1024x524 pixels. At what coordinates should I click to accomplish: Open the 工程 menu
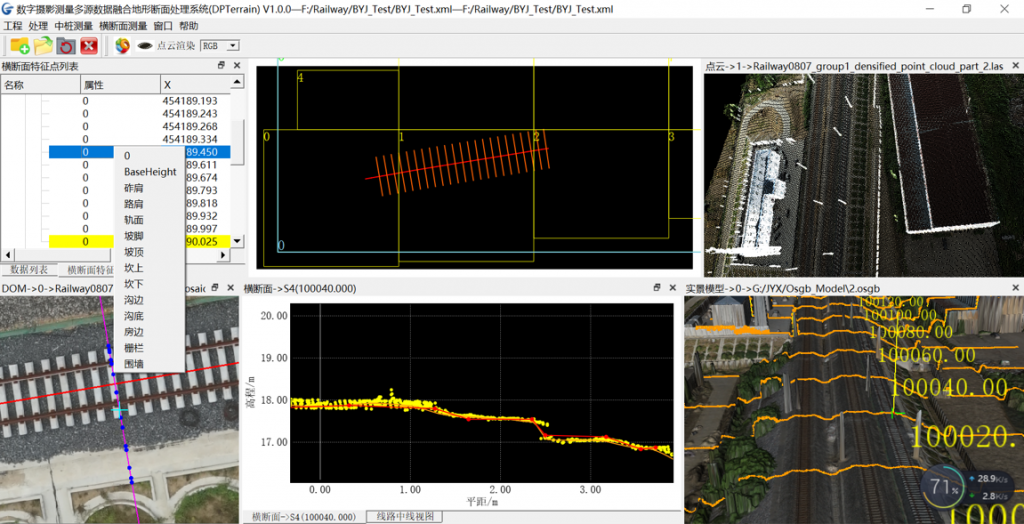click(13, 26)
